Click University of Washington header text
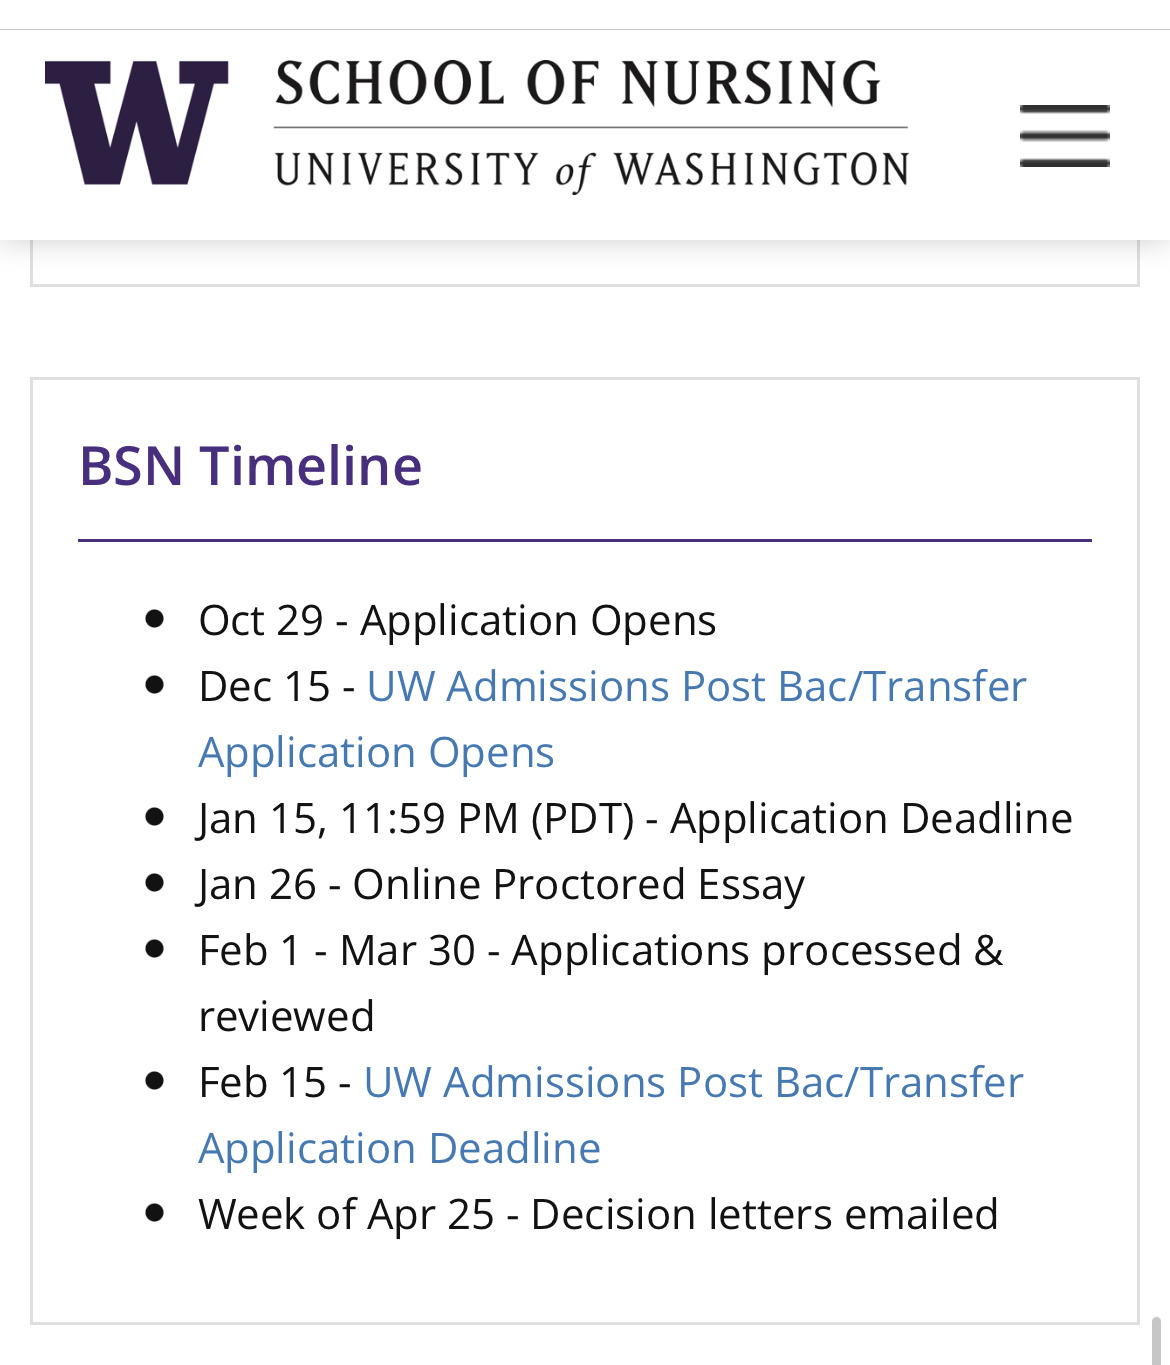The image size is (1170, 1365). [592, 170]
